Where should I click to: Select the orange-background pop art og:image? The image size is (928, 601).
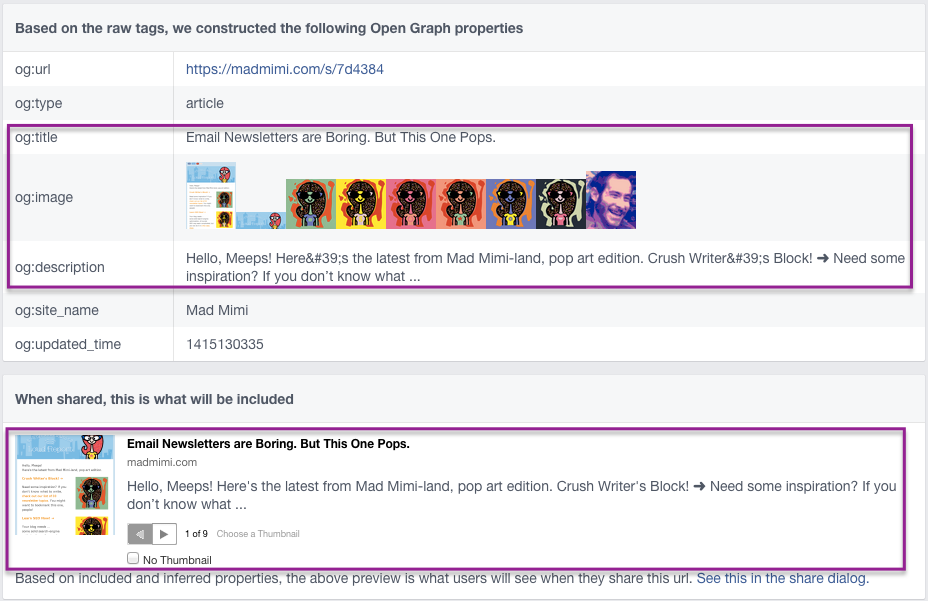pos(461,204)
